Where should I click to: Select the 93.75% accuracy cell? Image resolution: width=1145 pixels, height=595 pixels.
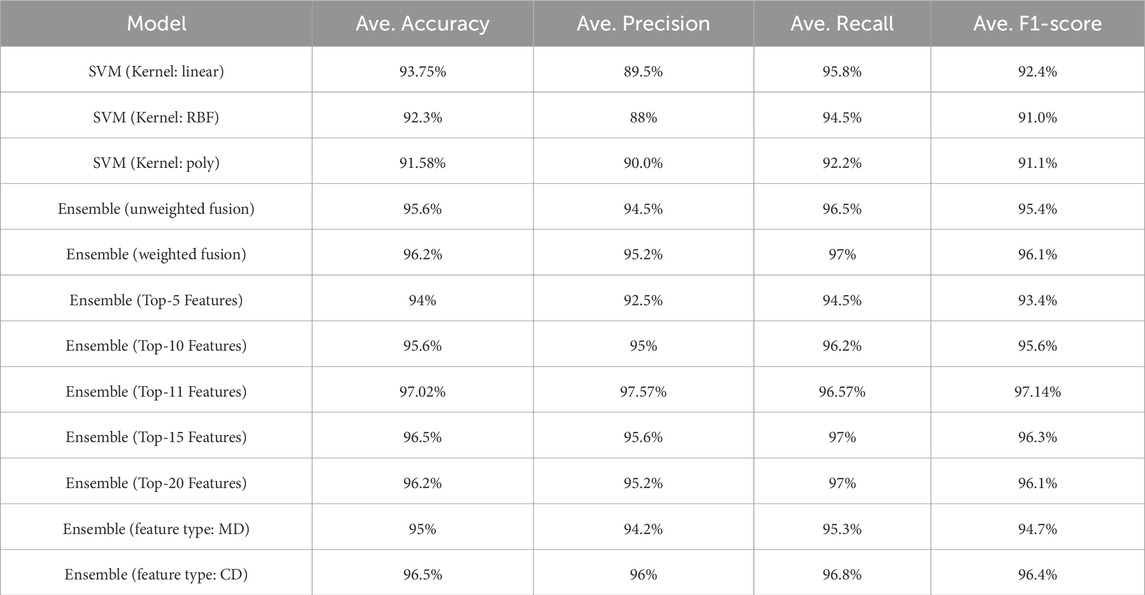pos(422,71)
